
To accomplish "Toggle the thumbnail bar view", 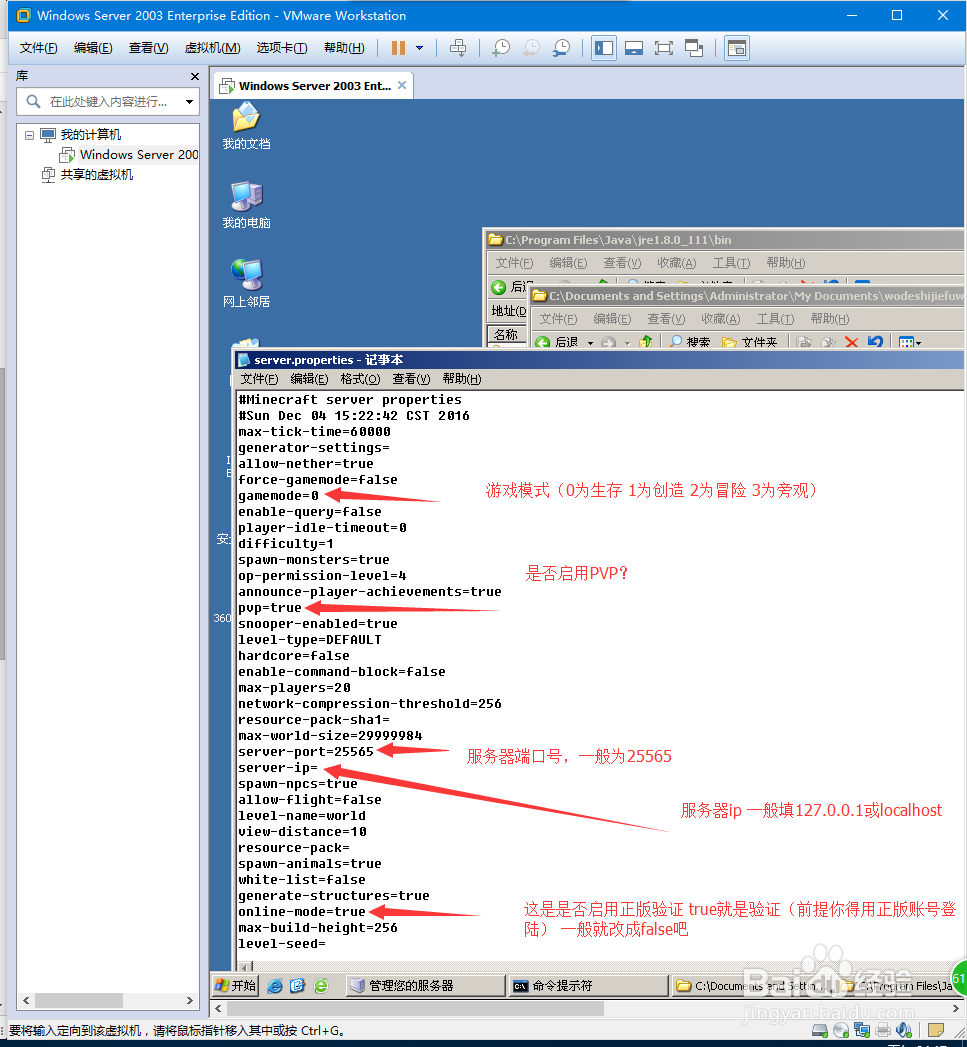I will click(x=634, y=48).
